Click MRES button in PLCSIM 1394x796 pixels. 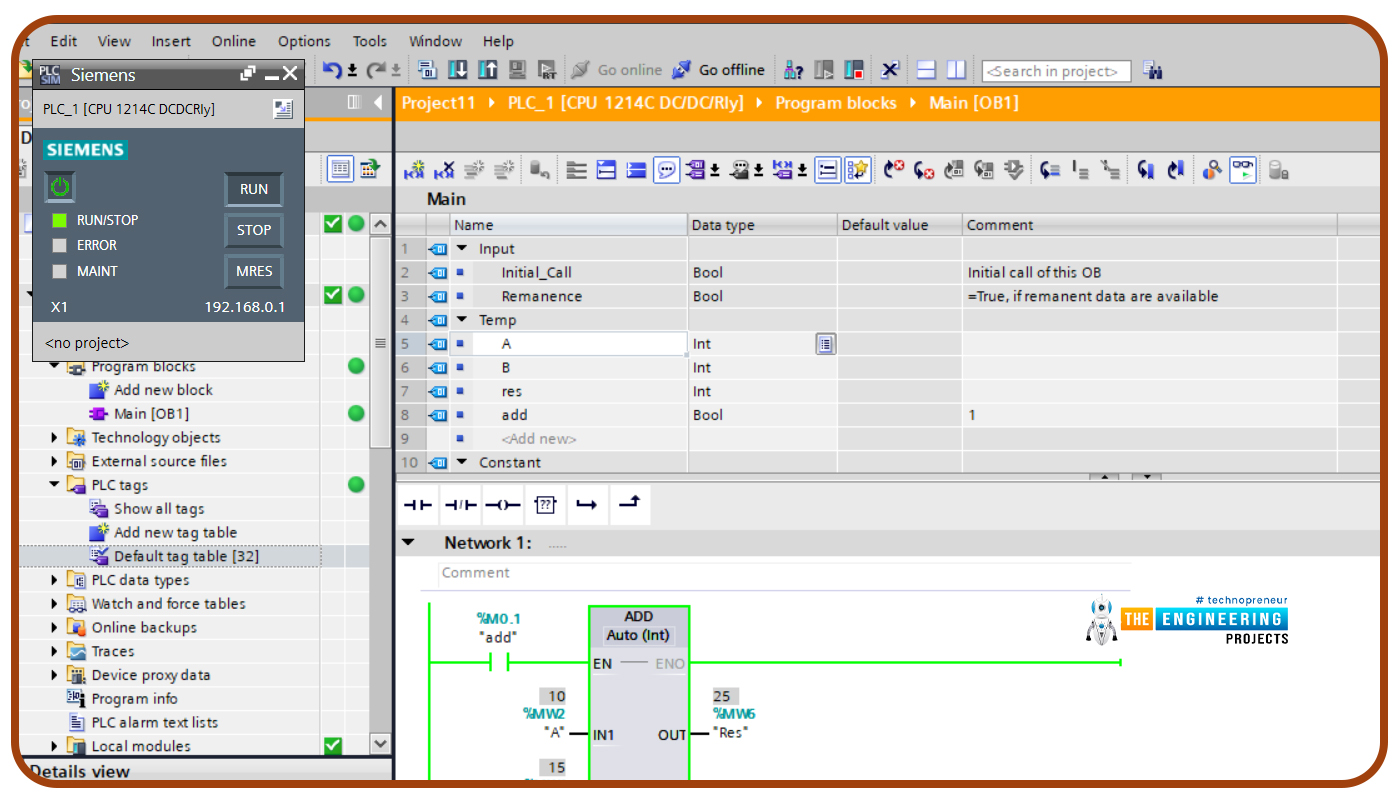254,271
